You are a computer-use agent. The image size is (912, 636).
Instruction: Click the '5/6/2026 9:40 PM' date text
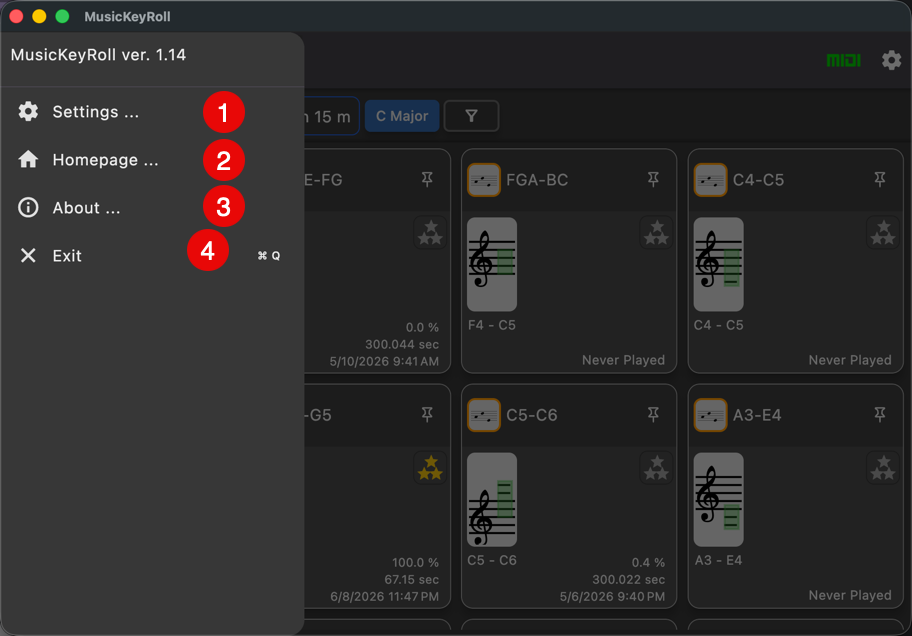click(612, 596)
